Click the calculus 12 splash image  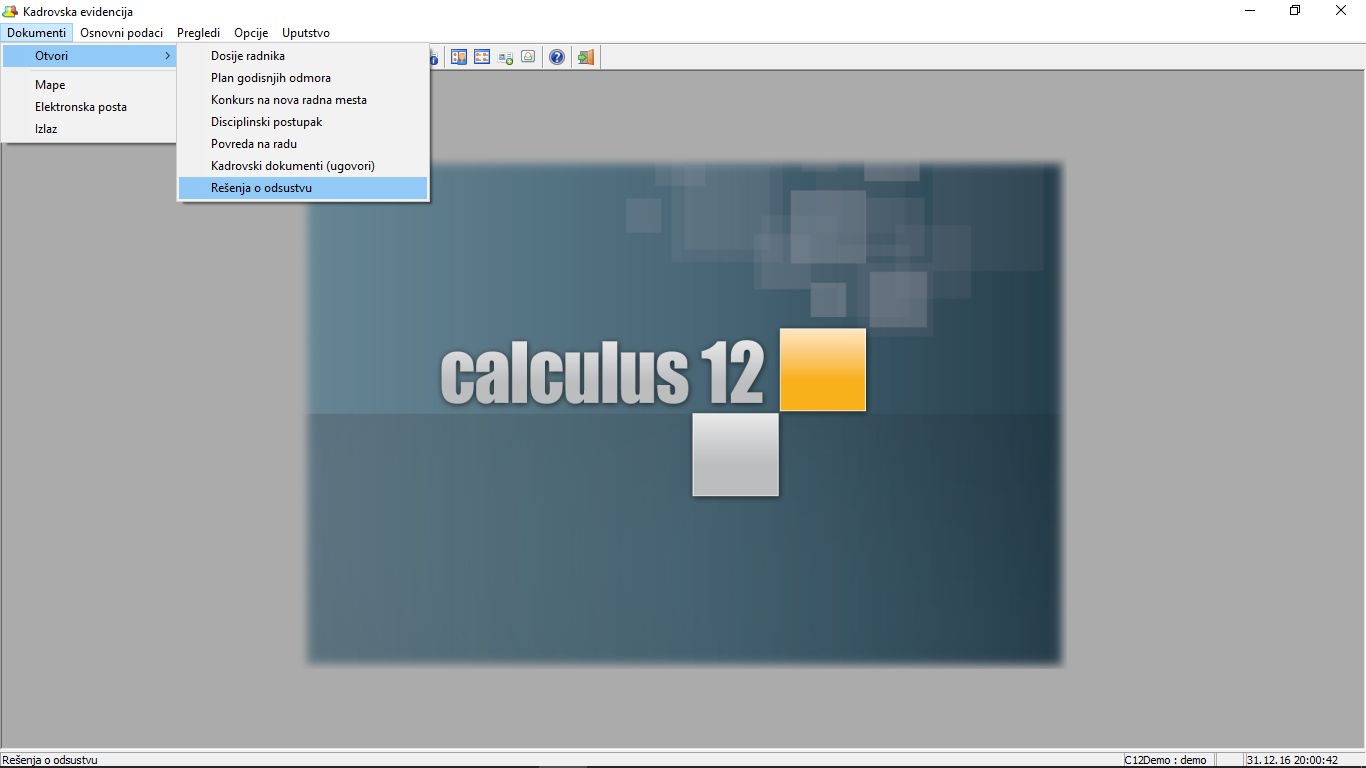pyautogui.click(x=684, y=413)
